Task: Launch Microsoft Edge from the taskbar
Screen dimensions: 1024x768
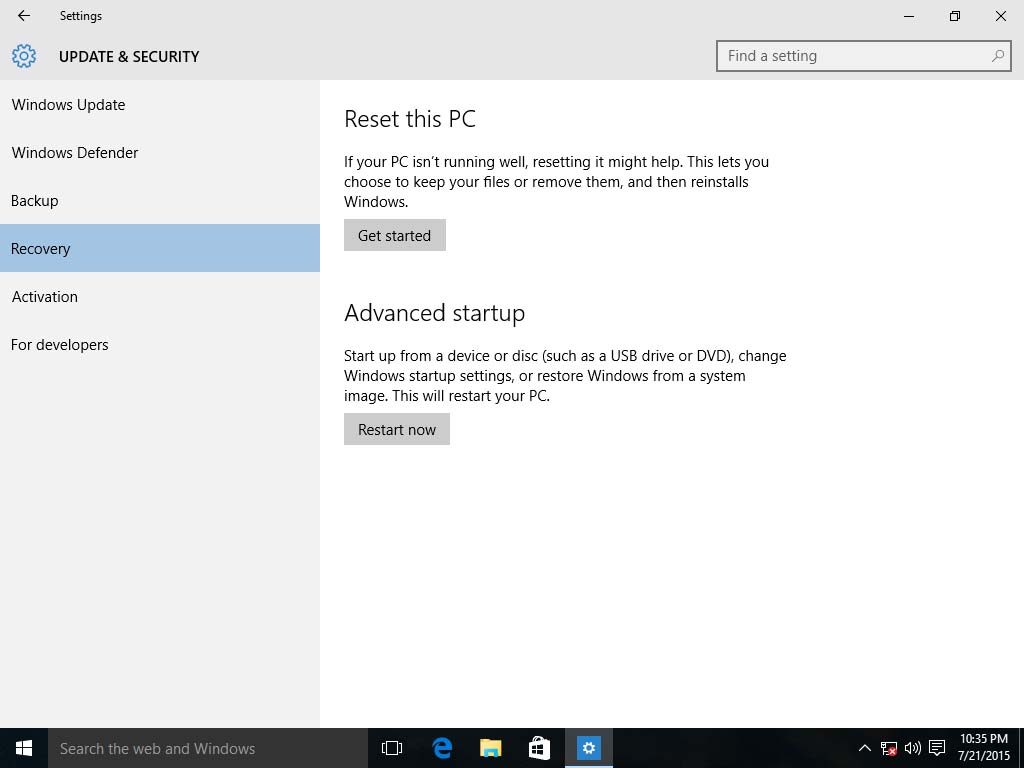Action: click(x=442, y=748)
